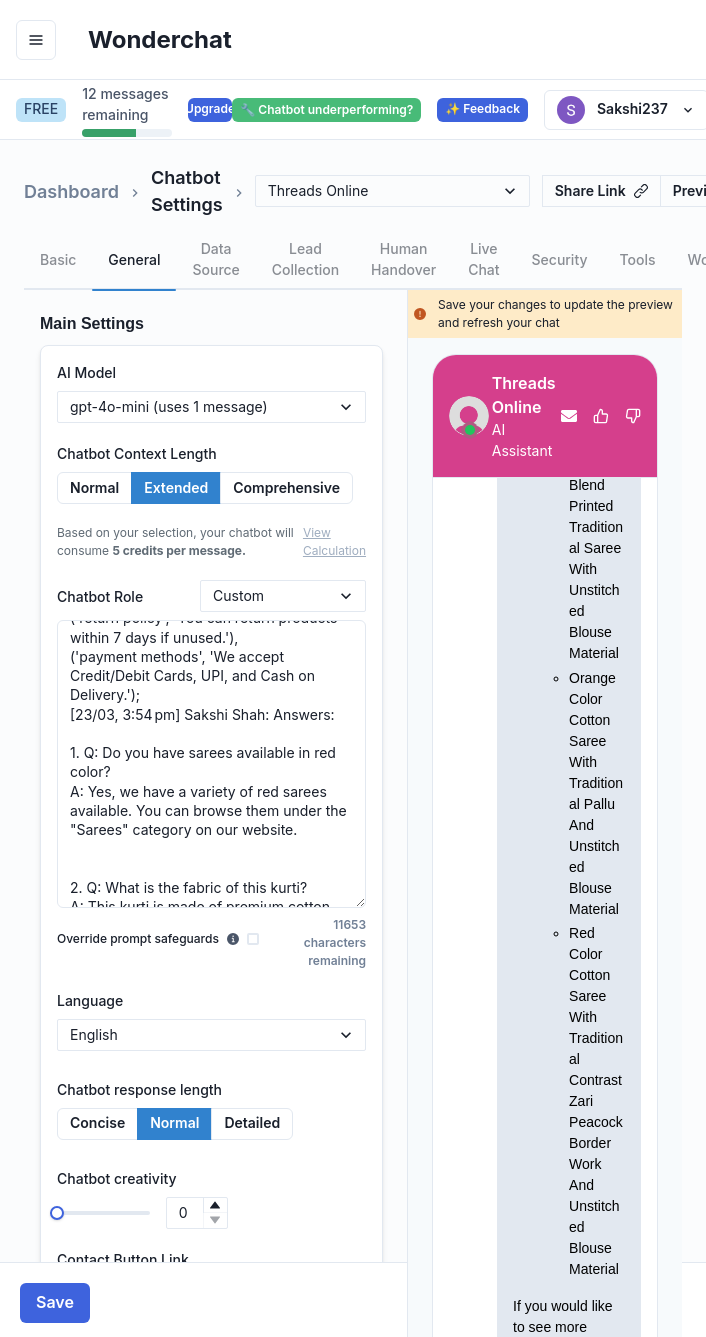Click the thumbs down icon in chat header
Viewport: 706px width, 1337px height.
[633, 416]
